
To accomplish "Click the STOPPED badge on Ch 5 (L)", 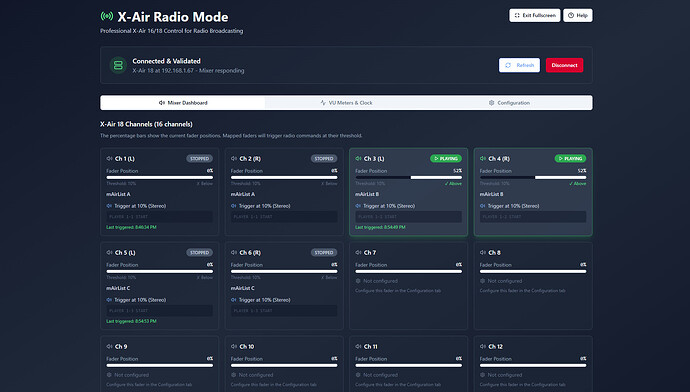I will click(199, 253).
